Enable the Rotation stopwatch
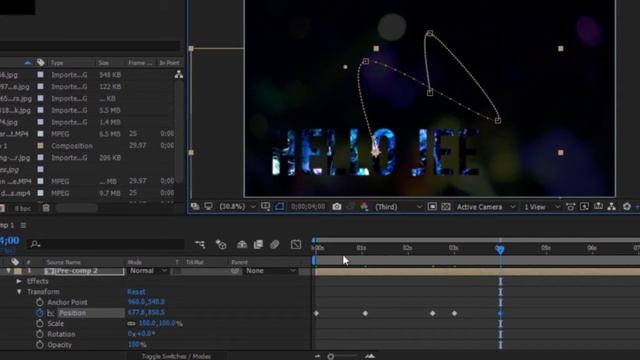The width and height of the screenshot is (640, 360). coord(40,334)
